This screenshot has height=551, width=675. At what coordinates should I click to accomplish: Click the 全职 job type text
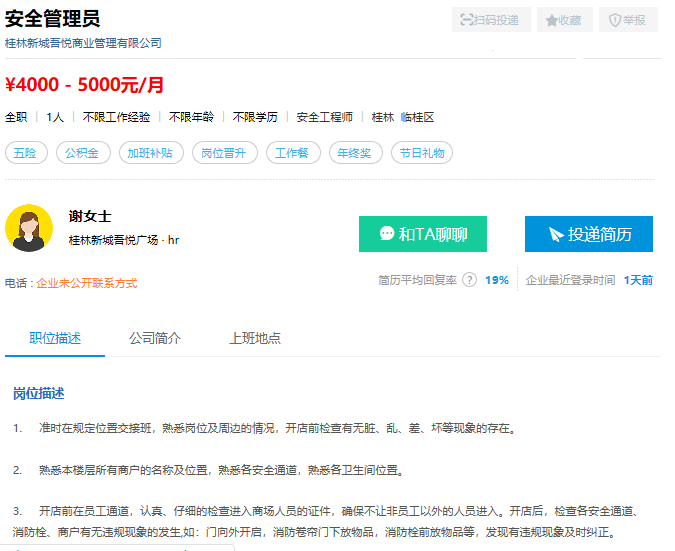tap(16, 117)
